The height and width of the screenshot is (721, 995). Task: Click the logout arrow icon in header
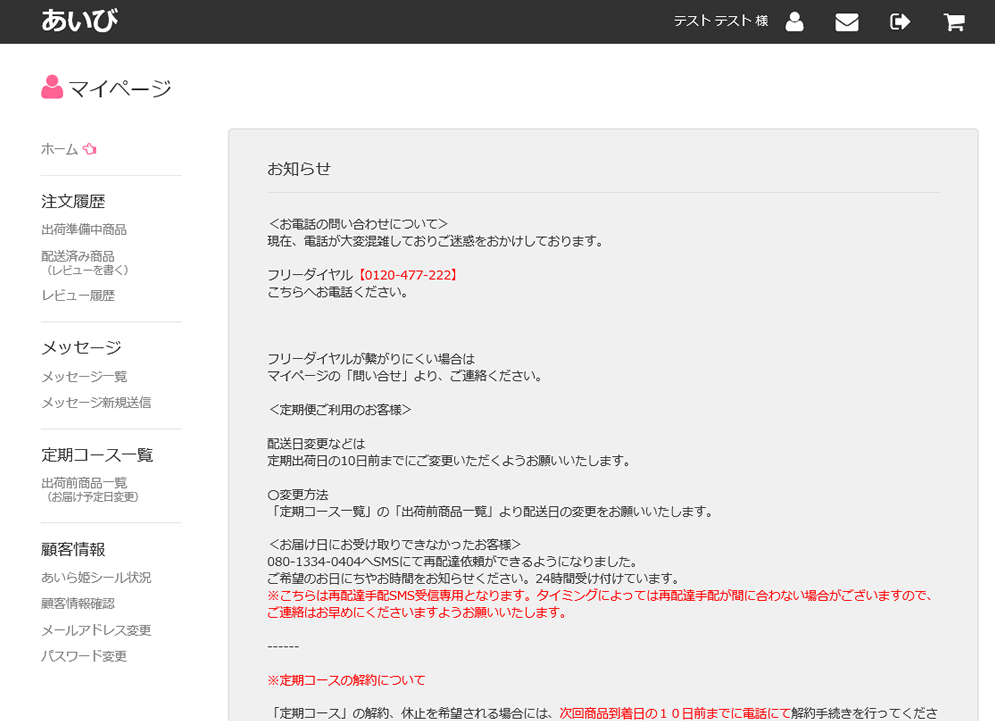point(900,22)
